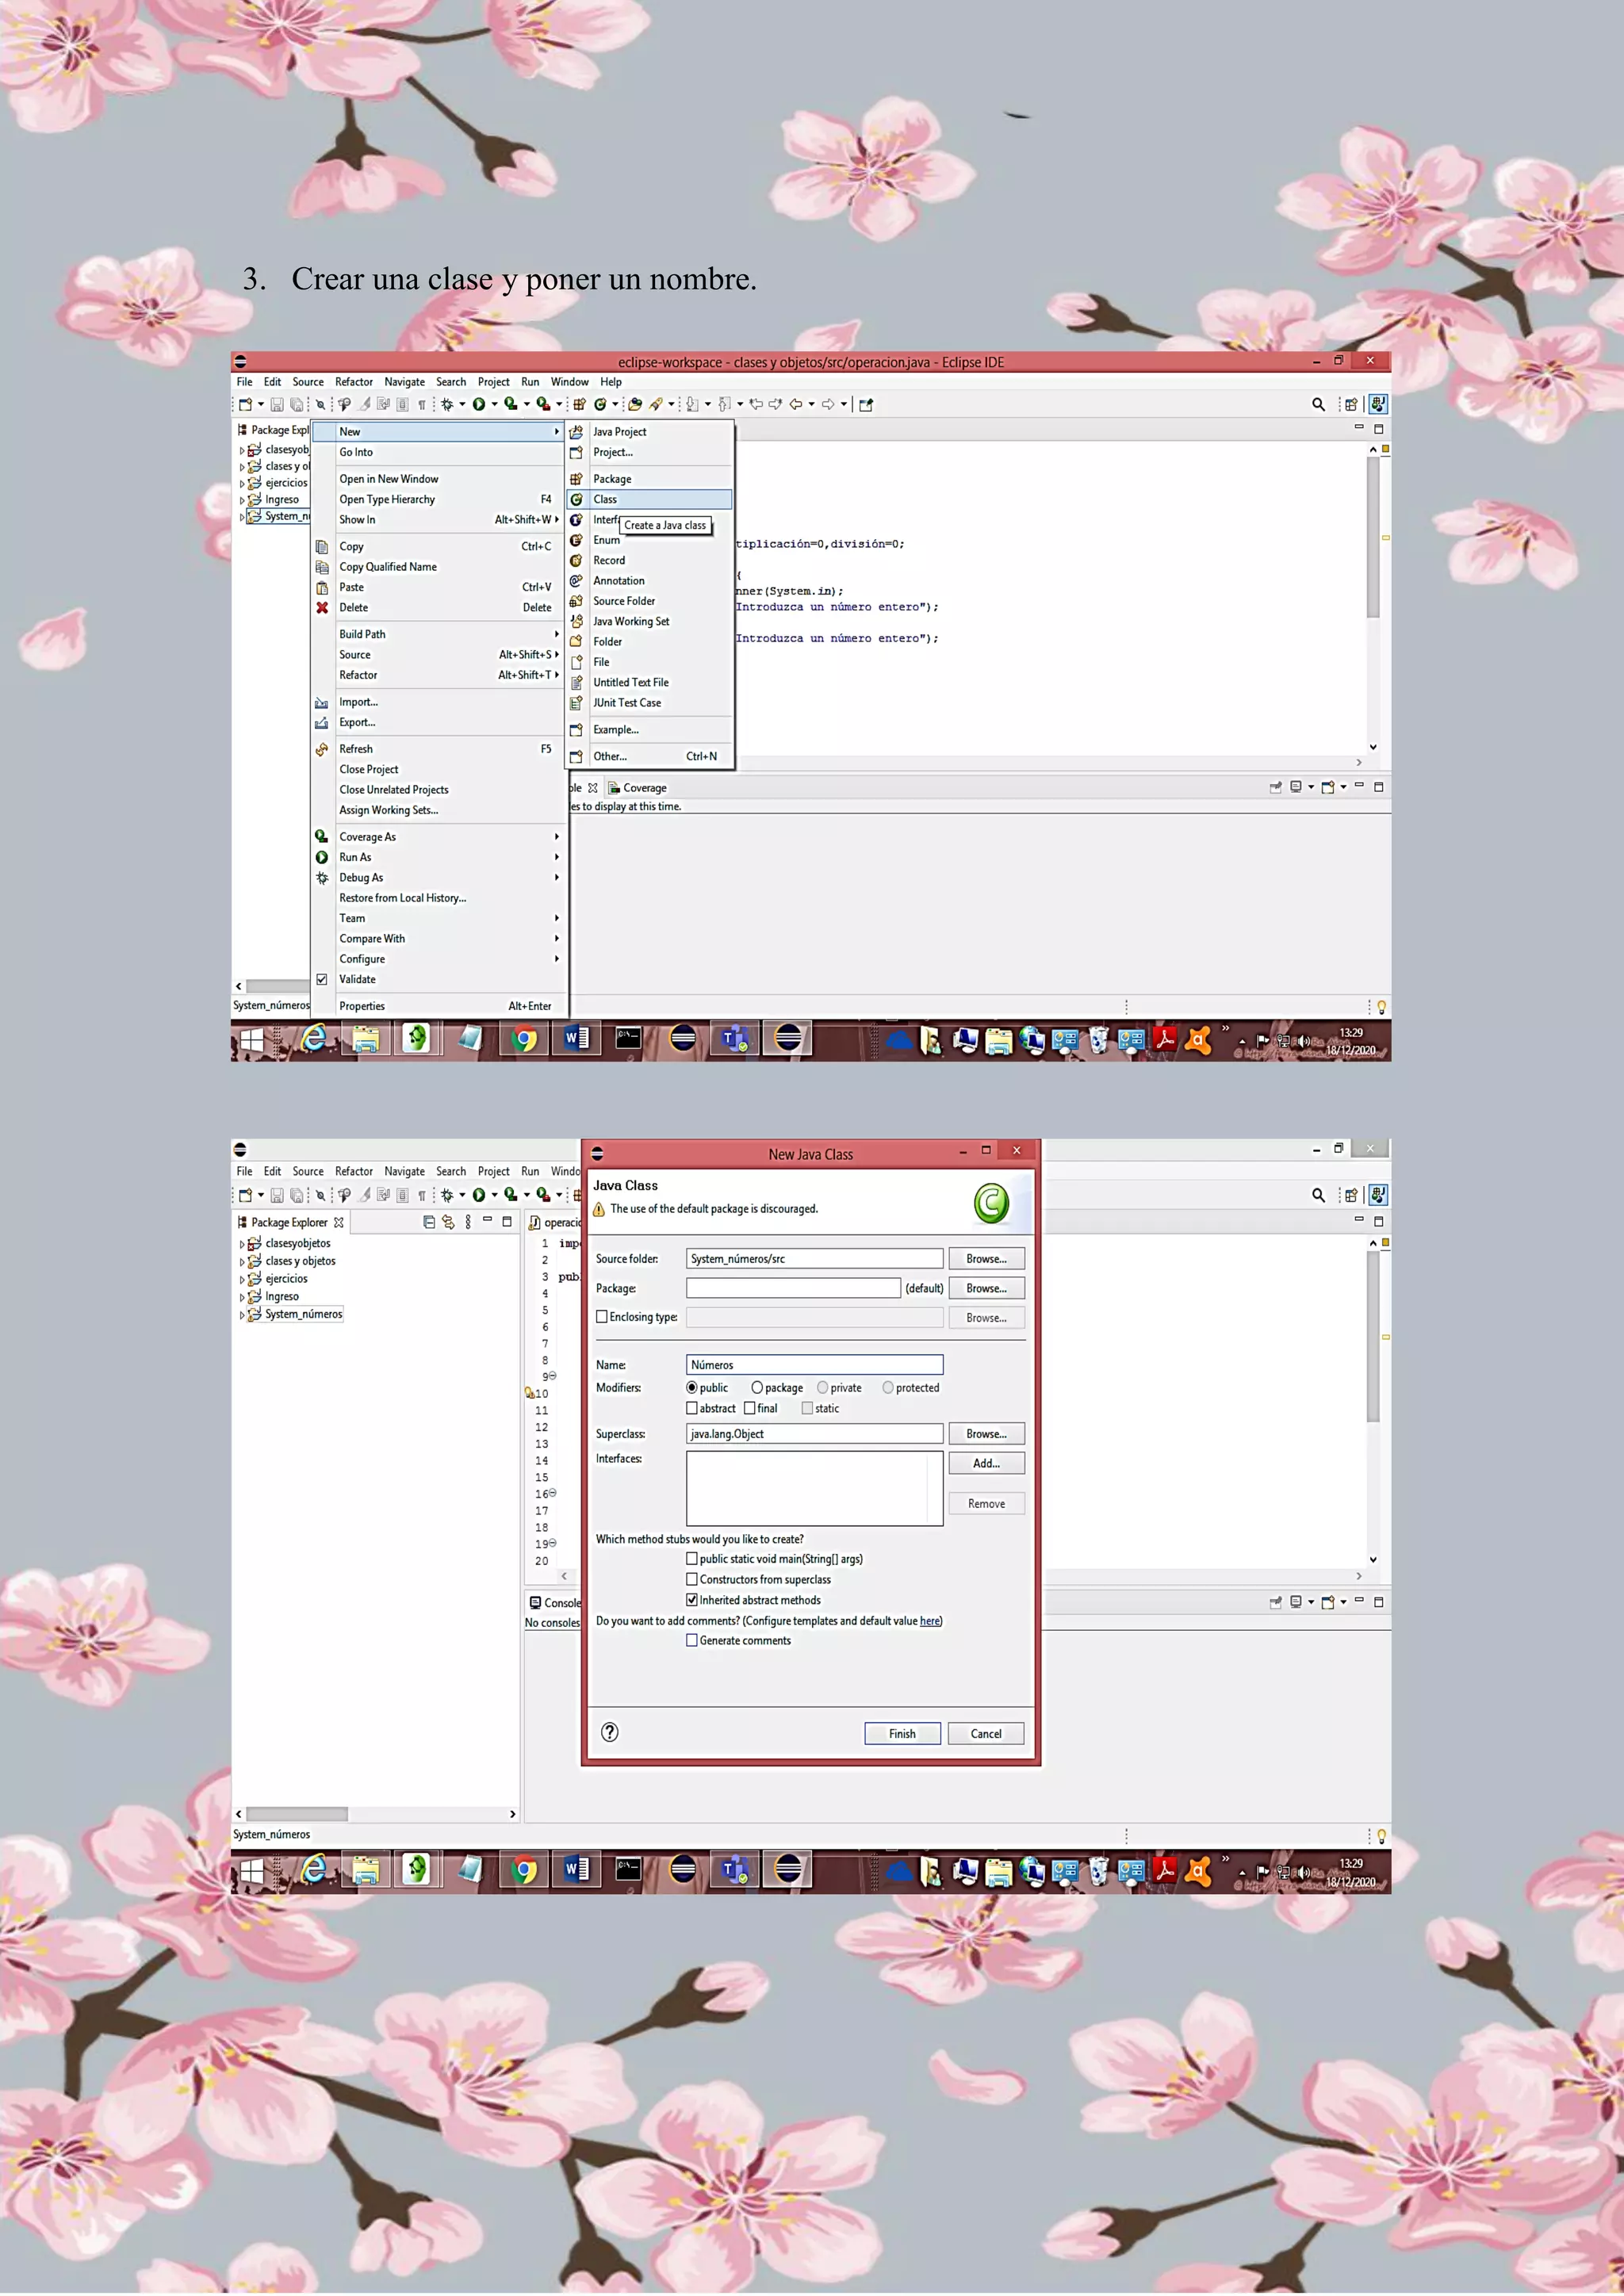Enable public static void main checkbox

[x=692, y=1559]
